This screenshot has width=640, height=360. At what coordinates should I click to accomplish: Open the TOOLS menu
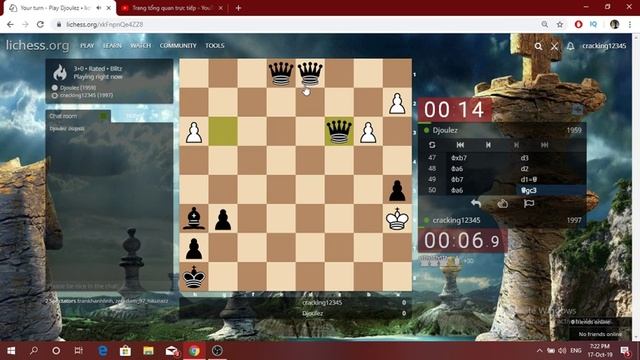215,46
